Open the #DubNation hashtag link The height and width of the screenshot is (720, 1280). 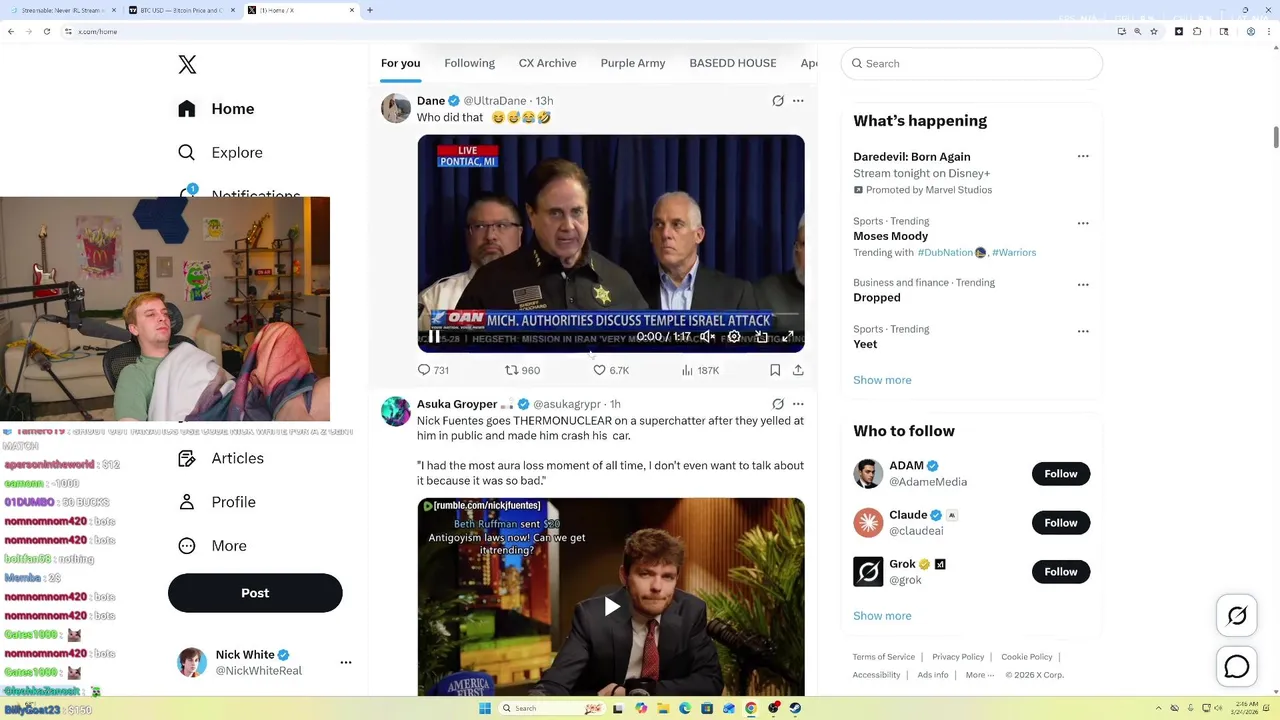click(945, 253)
